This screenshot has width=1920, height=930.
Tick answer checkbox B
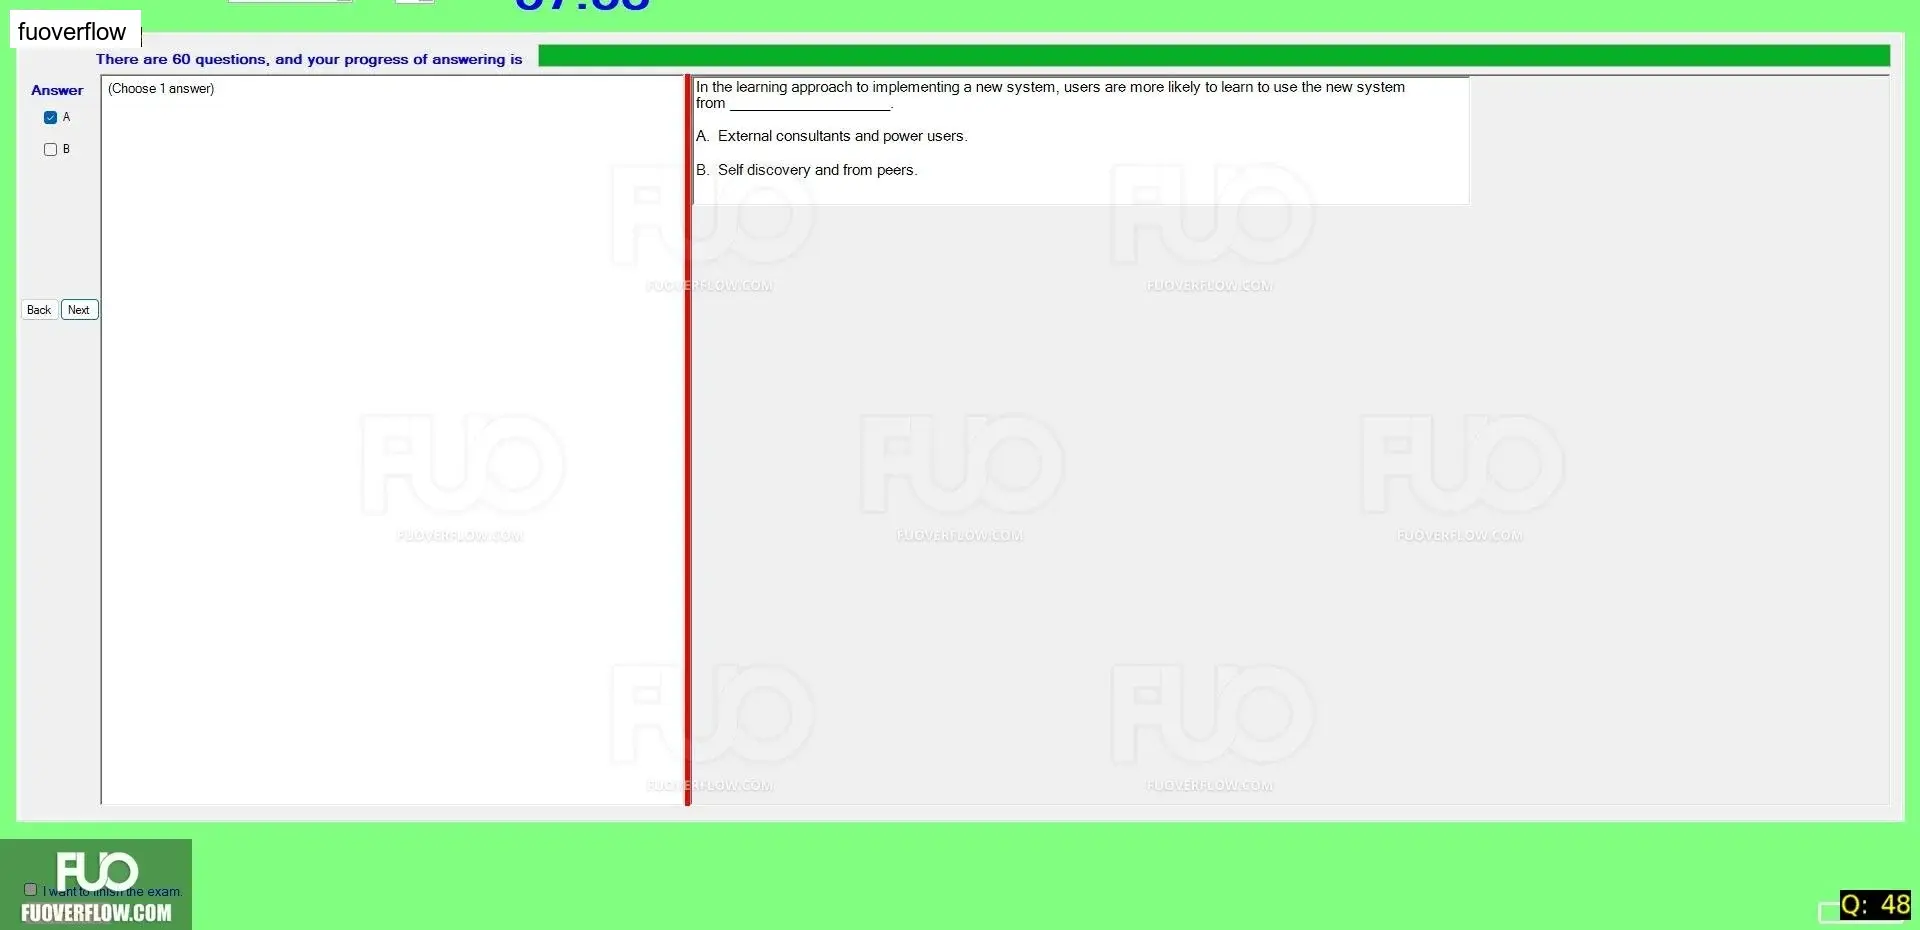51,150
